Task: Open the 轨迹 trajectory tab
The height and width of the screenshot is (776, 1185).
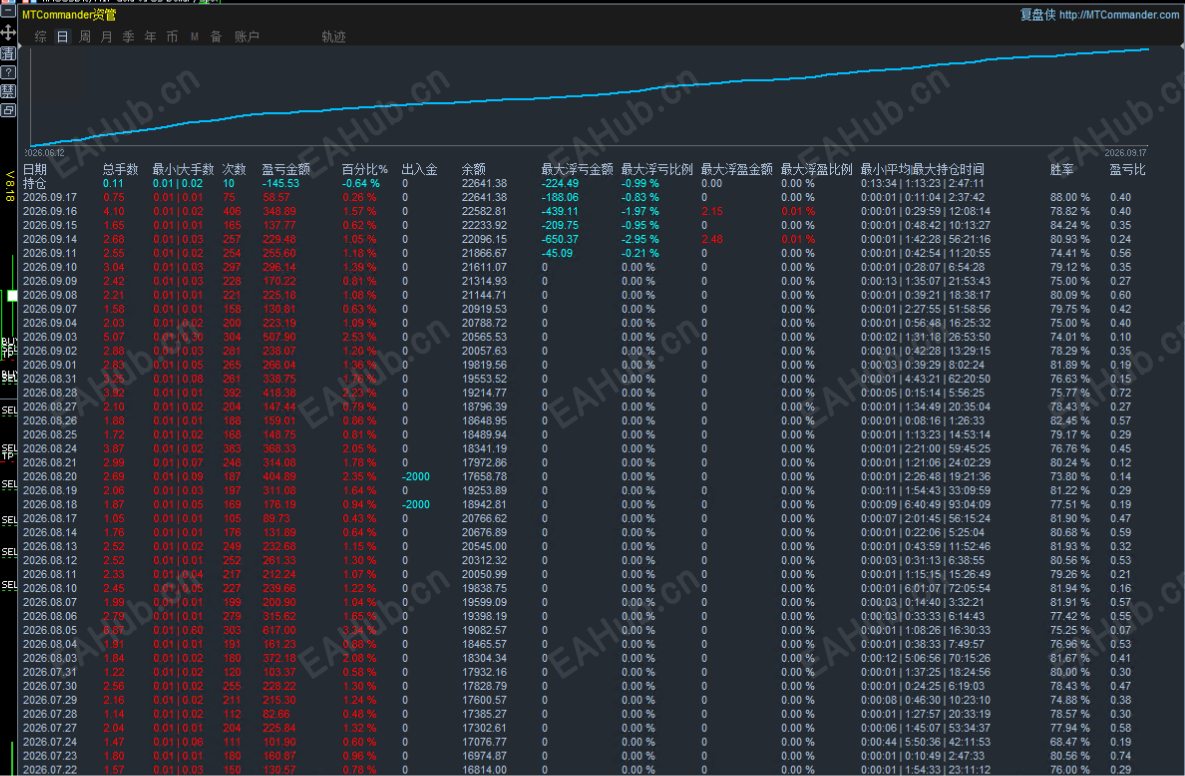Action: (333, 36)
